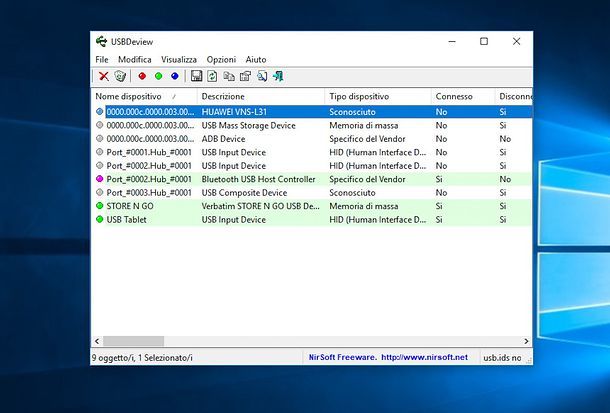Sort by Descrizione column header
This screenshot has height=413, width=610.
(261, 96)
